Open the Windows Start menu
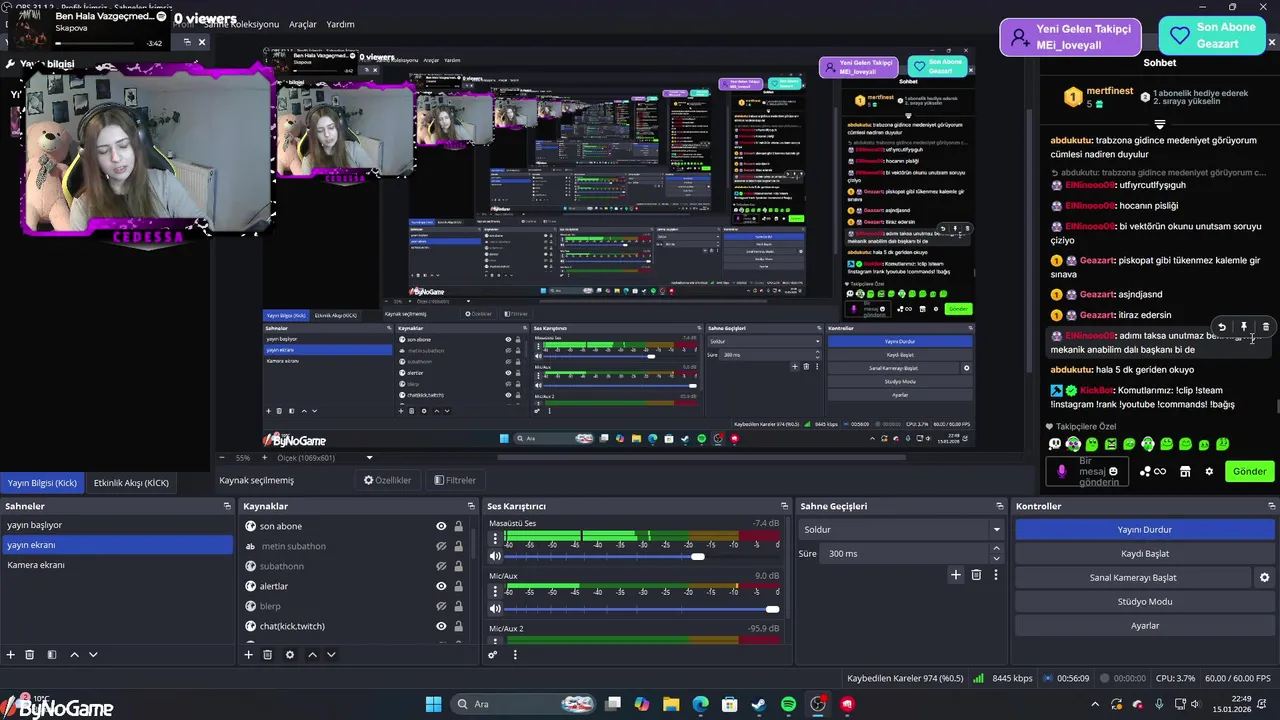 point(433,704)
